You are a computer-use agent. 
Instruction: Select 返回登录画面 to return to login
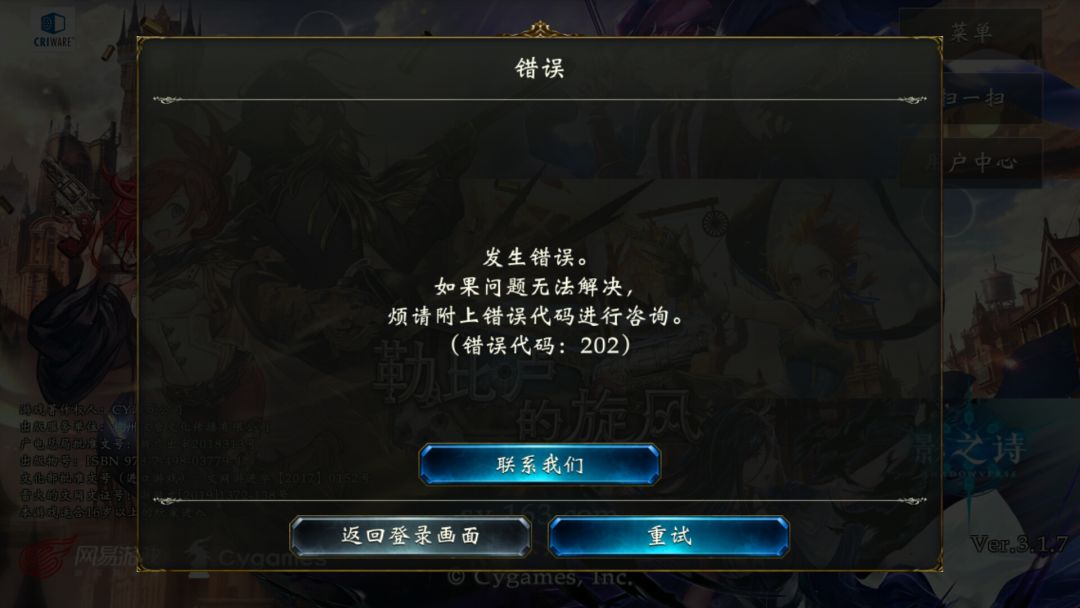(x=411, y=536)
